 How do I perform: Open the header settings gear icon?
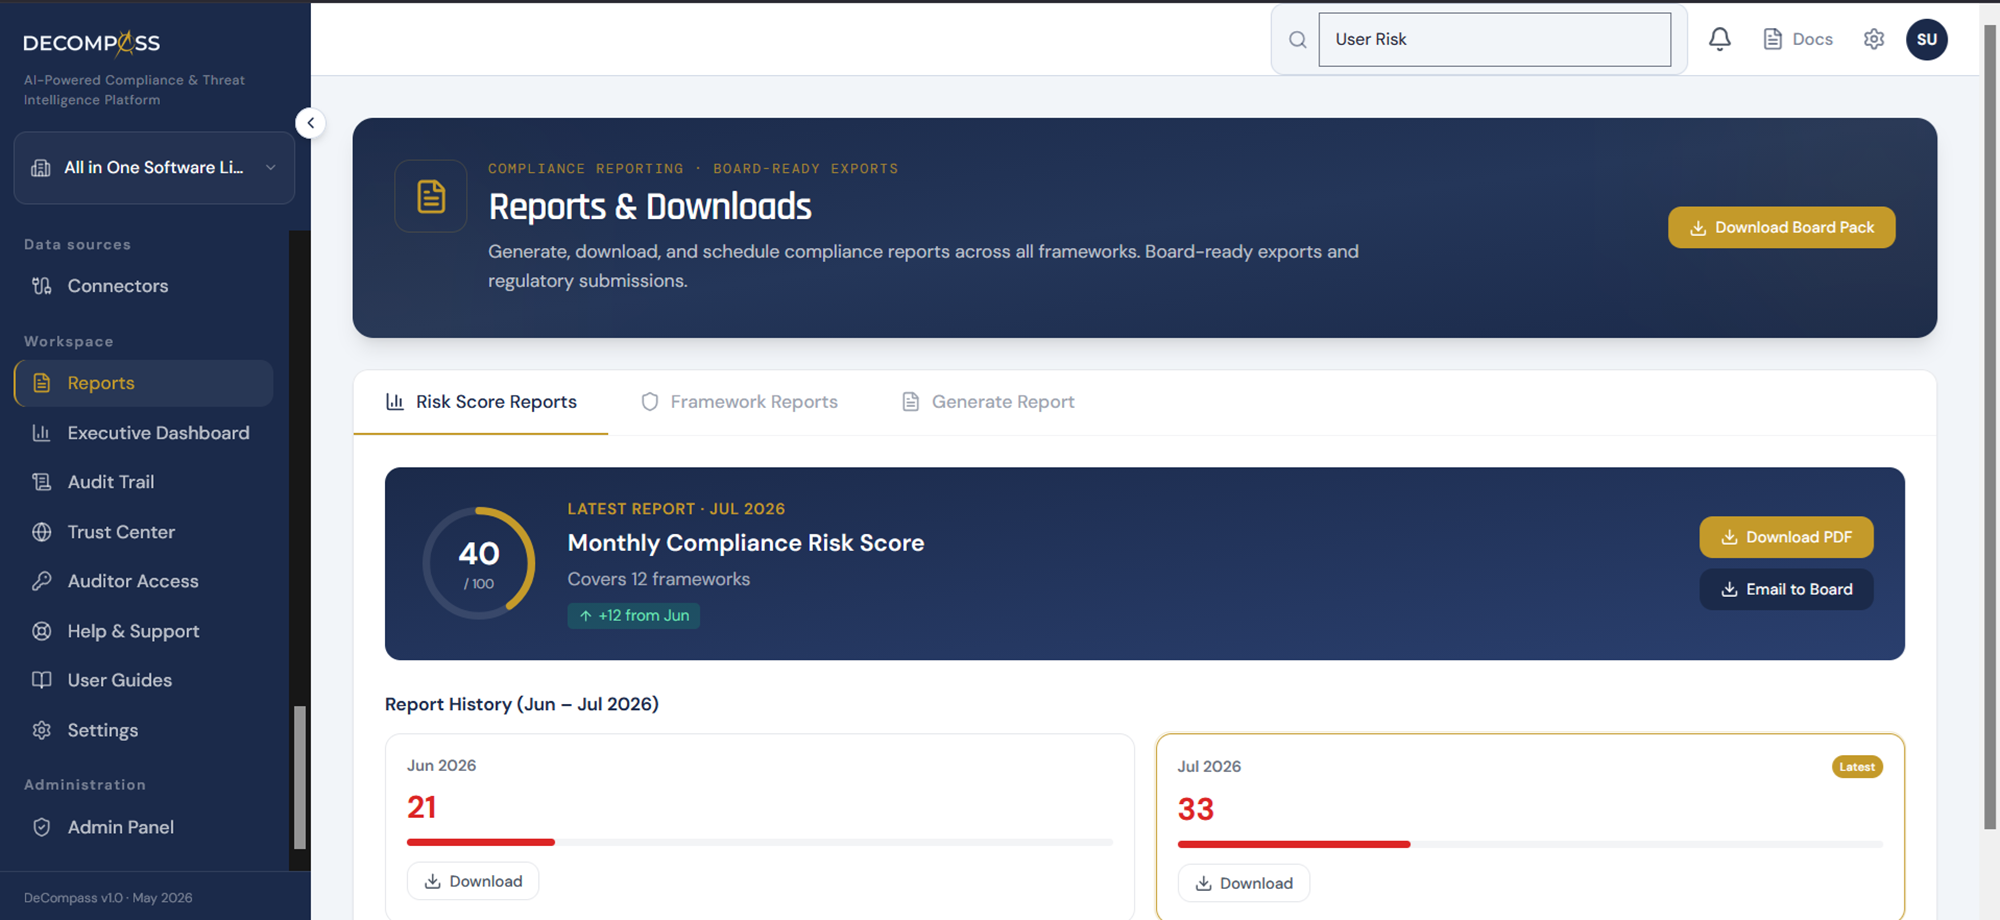1874,39
